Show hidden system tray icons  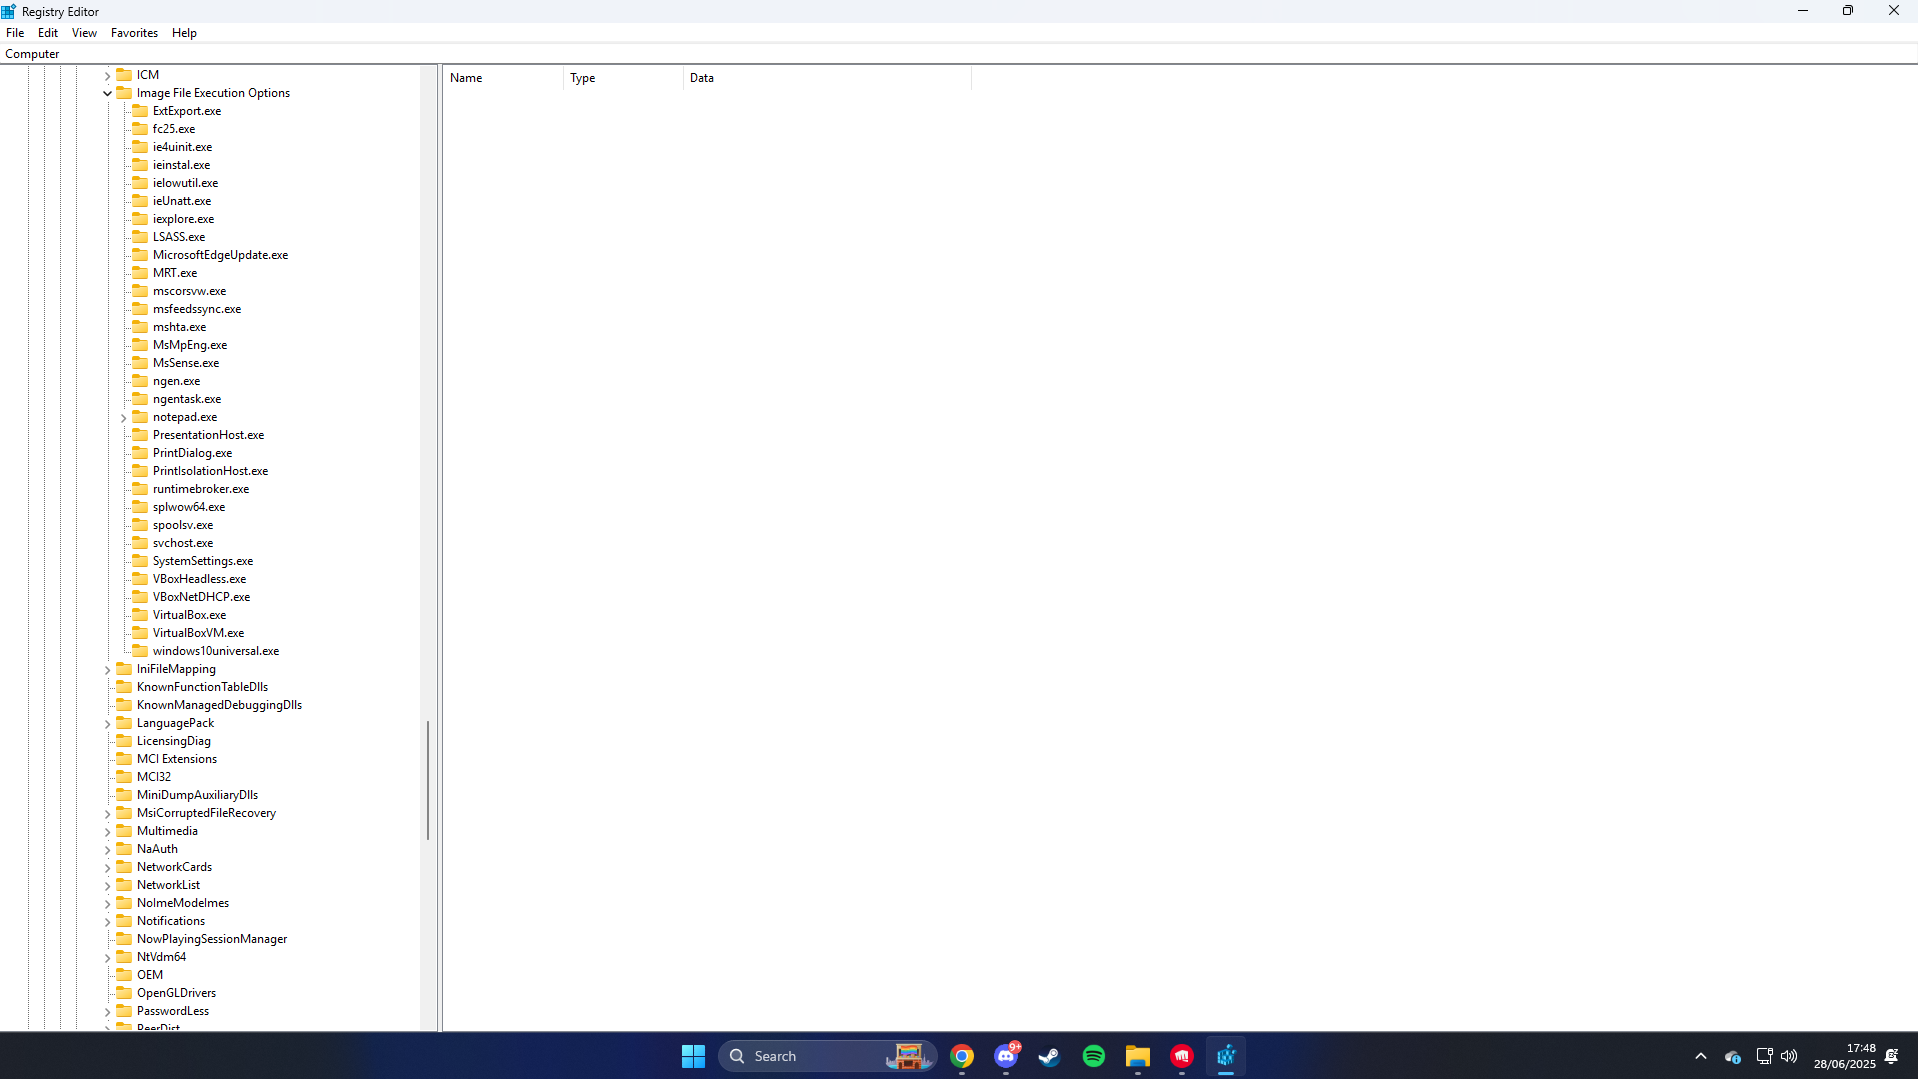1700,1056
